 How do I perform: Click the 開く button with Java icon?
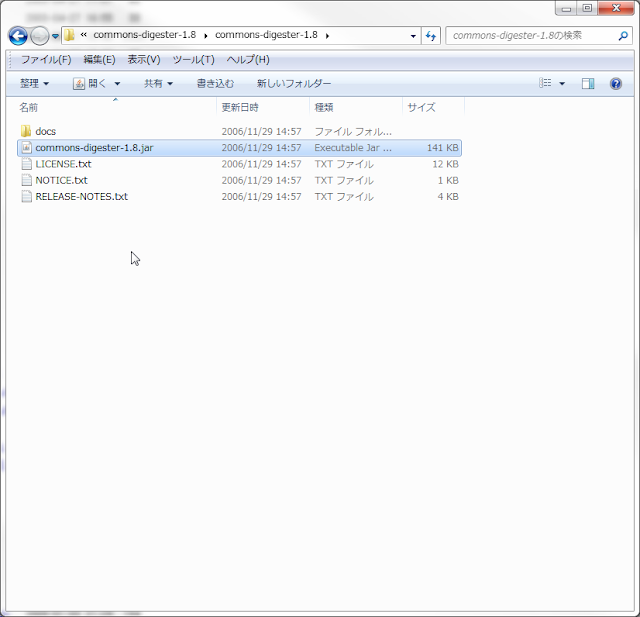point(90,84)
